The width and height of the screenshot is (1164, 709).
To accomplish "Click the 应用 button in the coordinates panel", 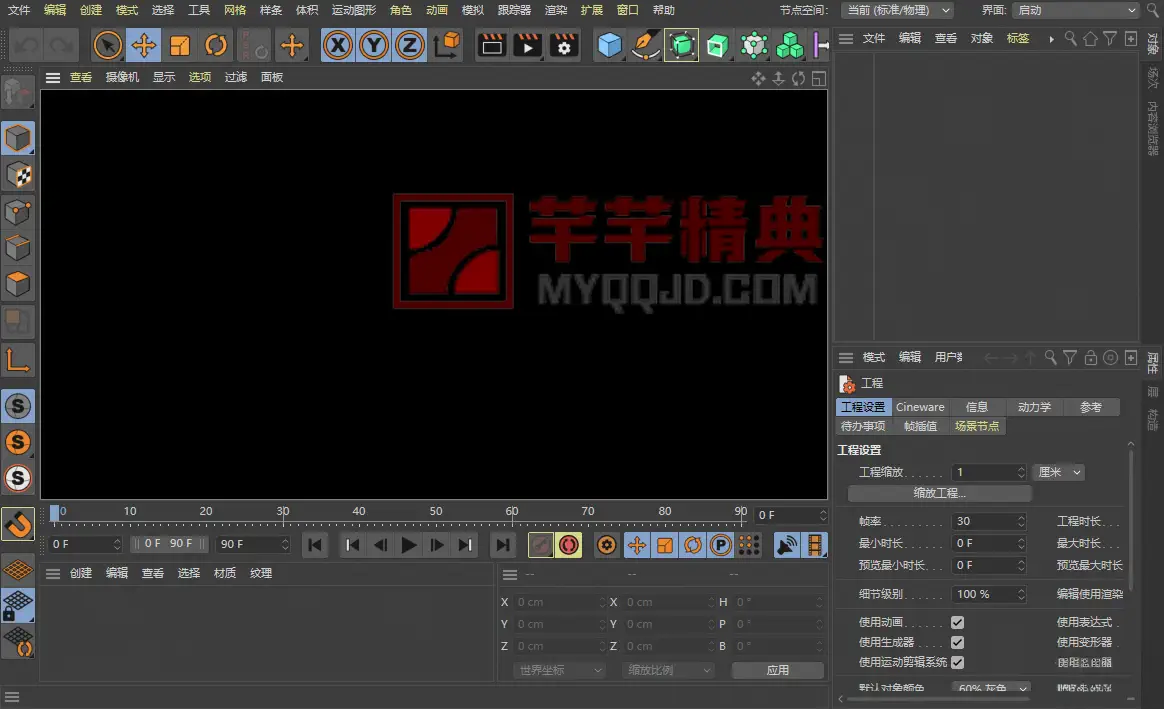I will pyautogui.click(x=777, y=670).
